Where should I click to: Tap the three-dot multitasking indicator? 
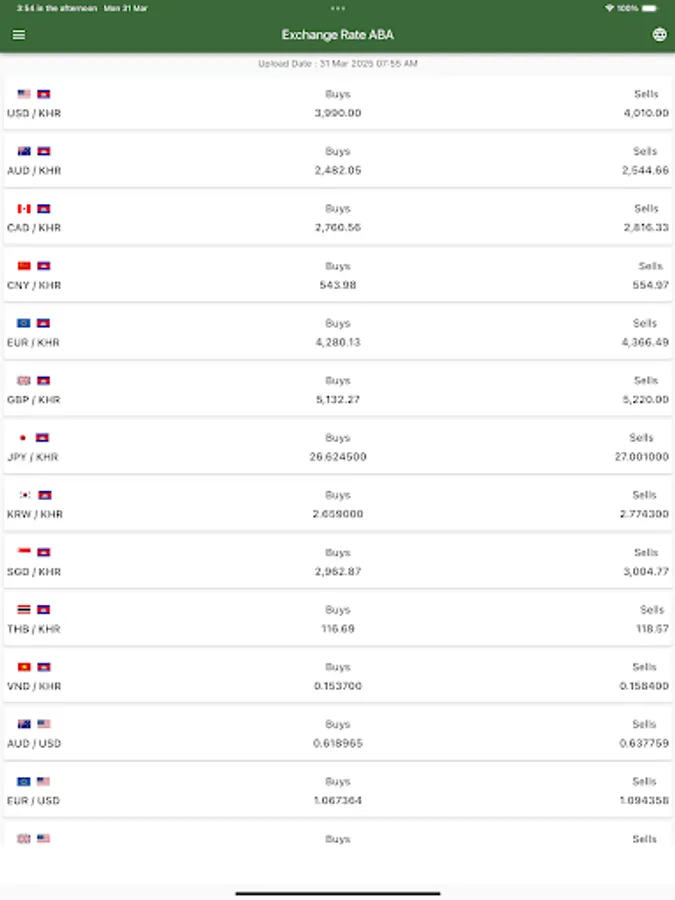337,8
